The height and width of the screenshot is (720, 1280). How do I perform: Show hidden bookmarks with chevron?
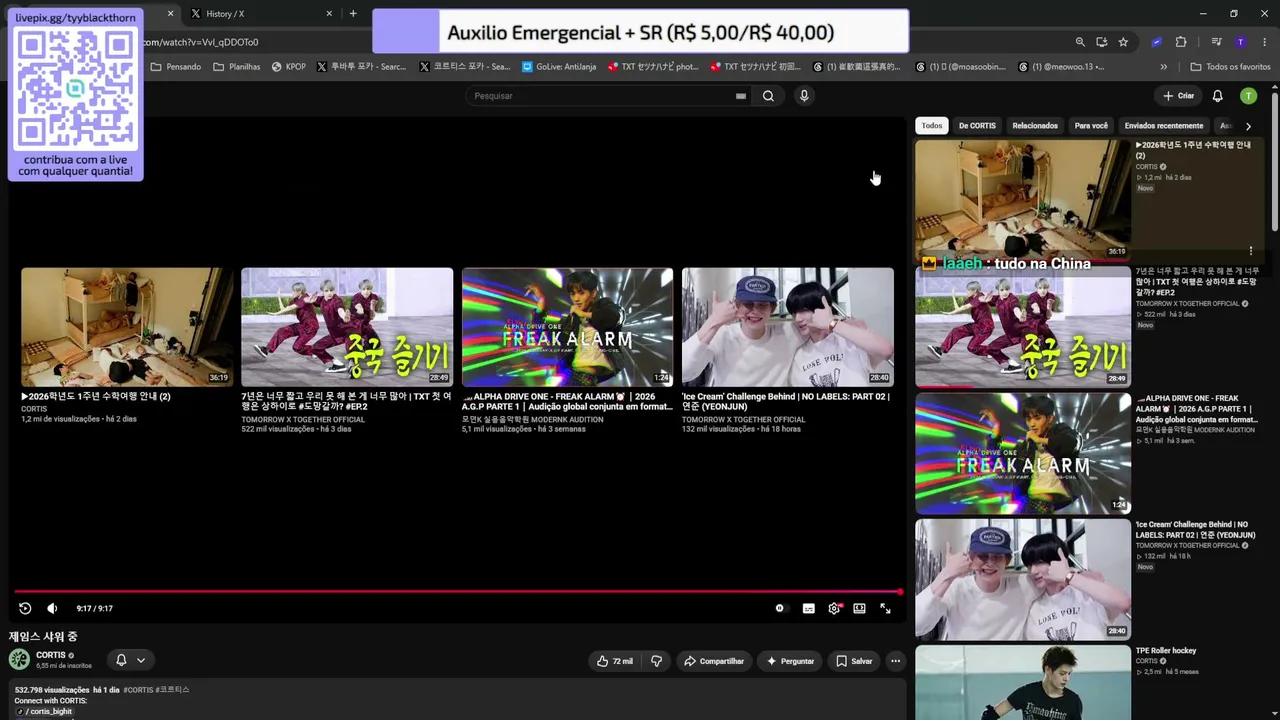[1163, 67]
